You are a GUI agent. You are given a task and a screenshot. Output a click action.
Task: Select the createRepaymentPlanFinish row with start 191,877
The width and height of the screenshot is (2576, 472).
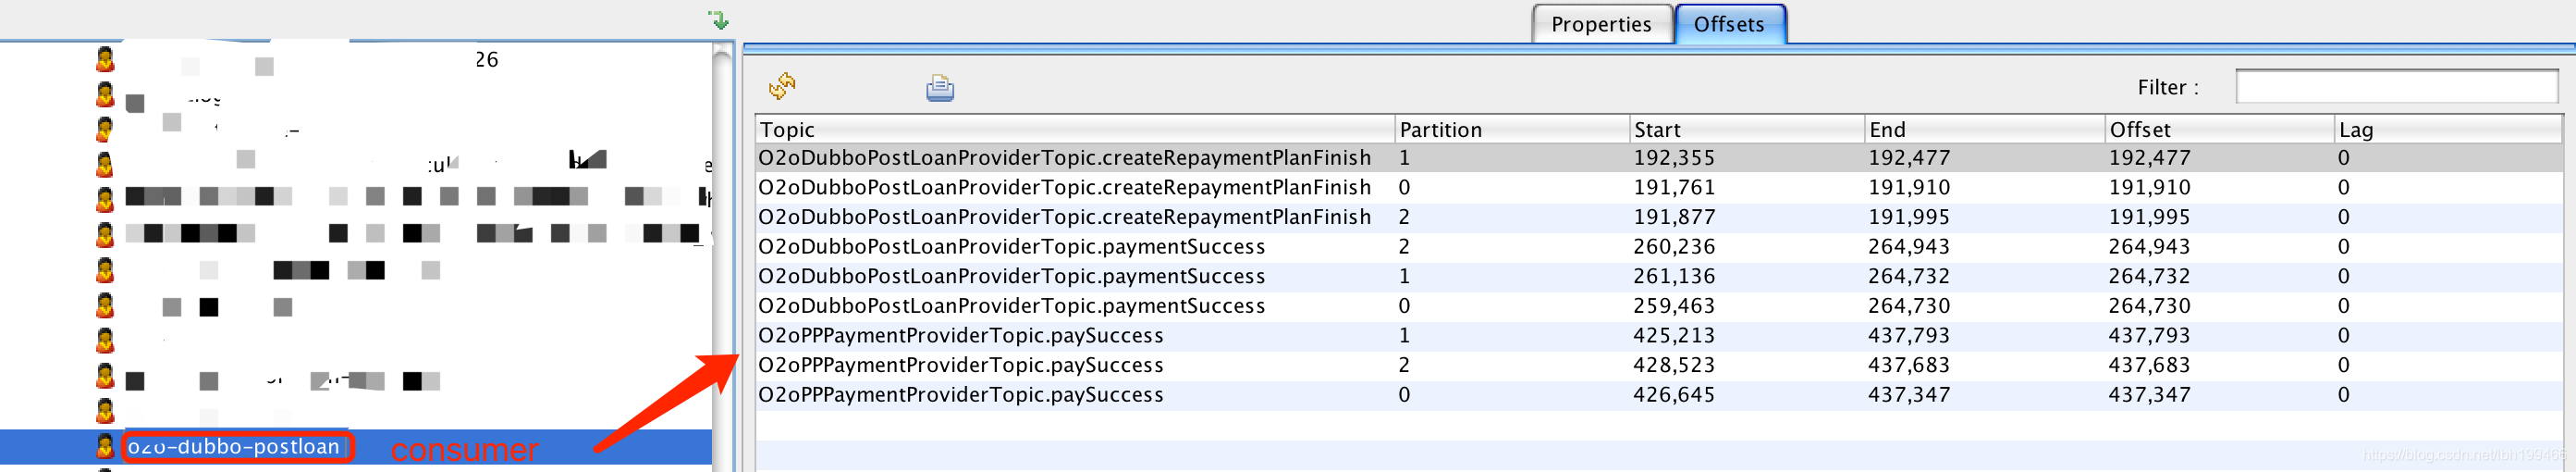click(1659, 217)
